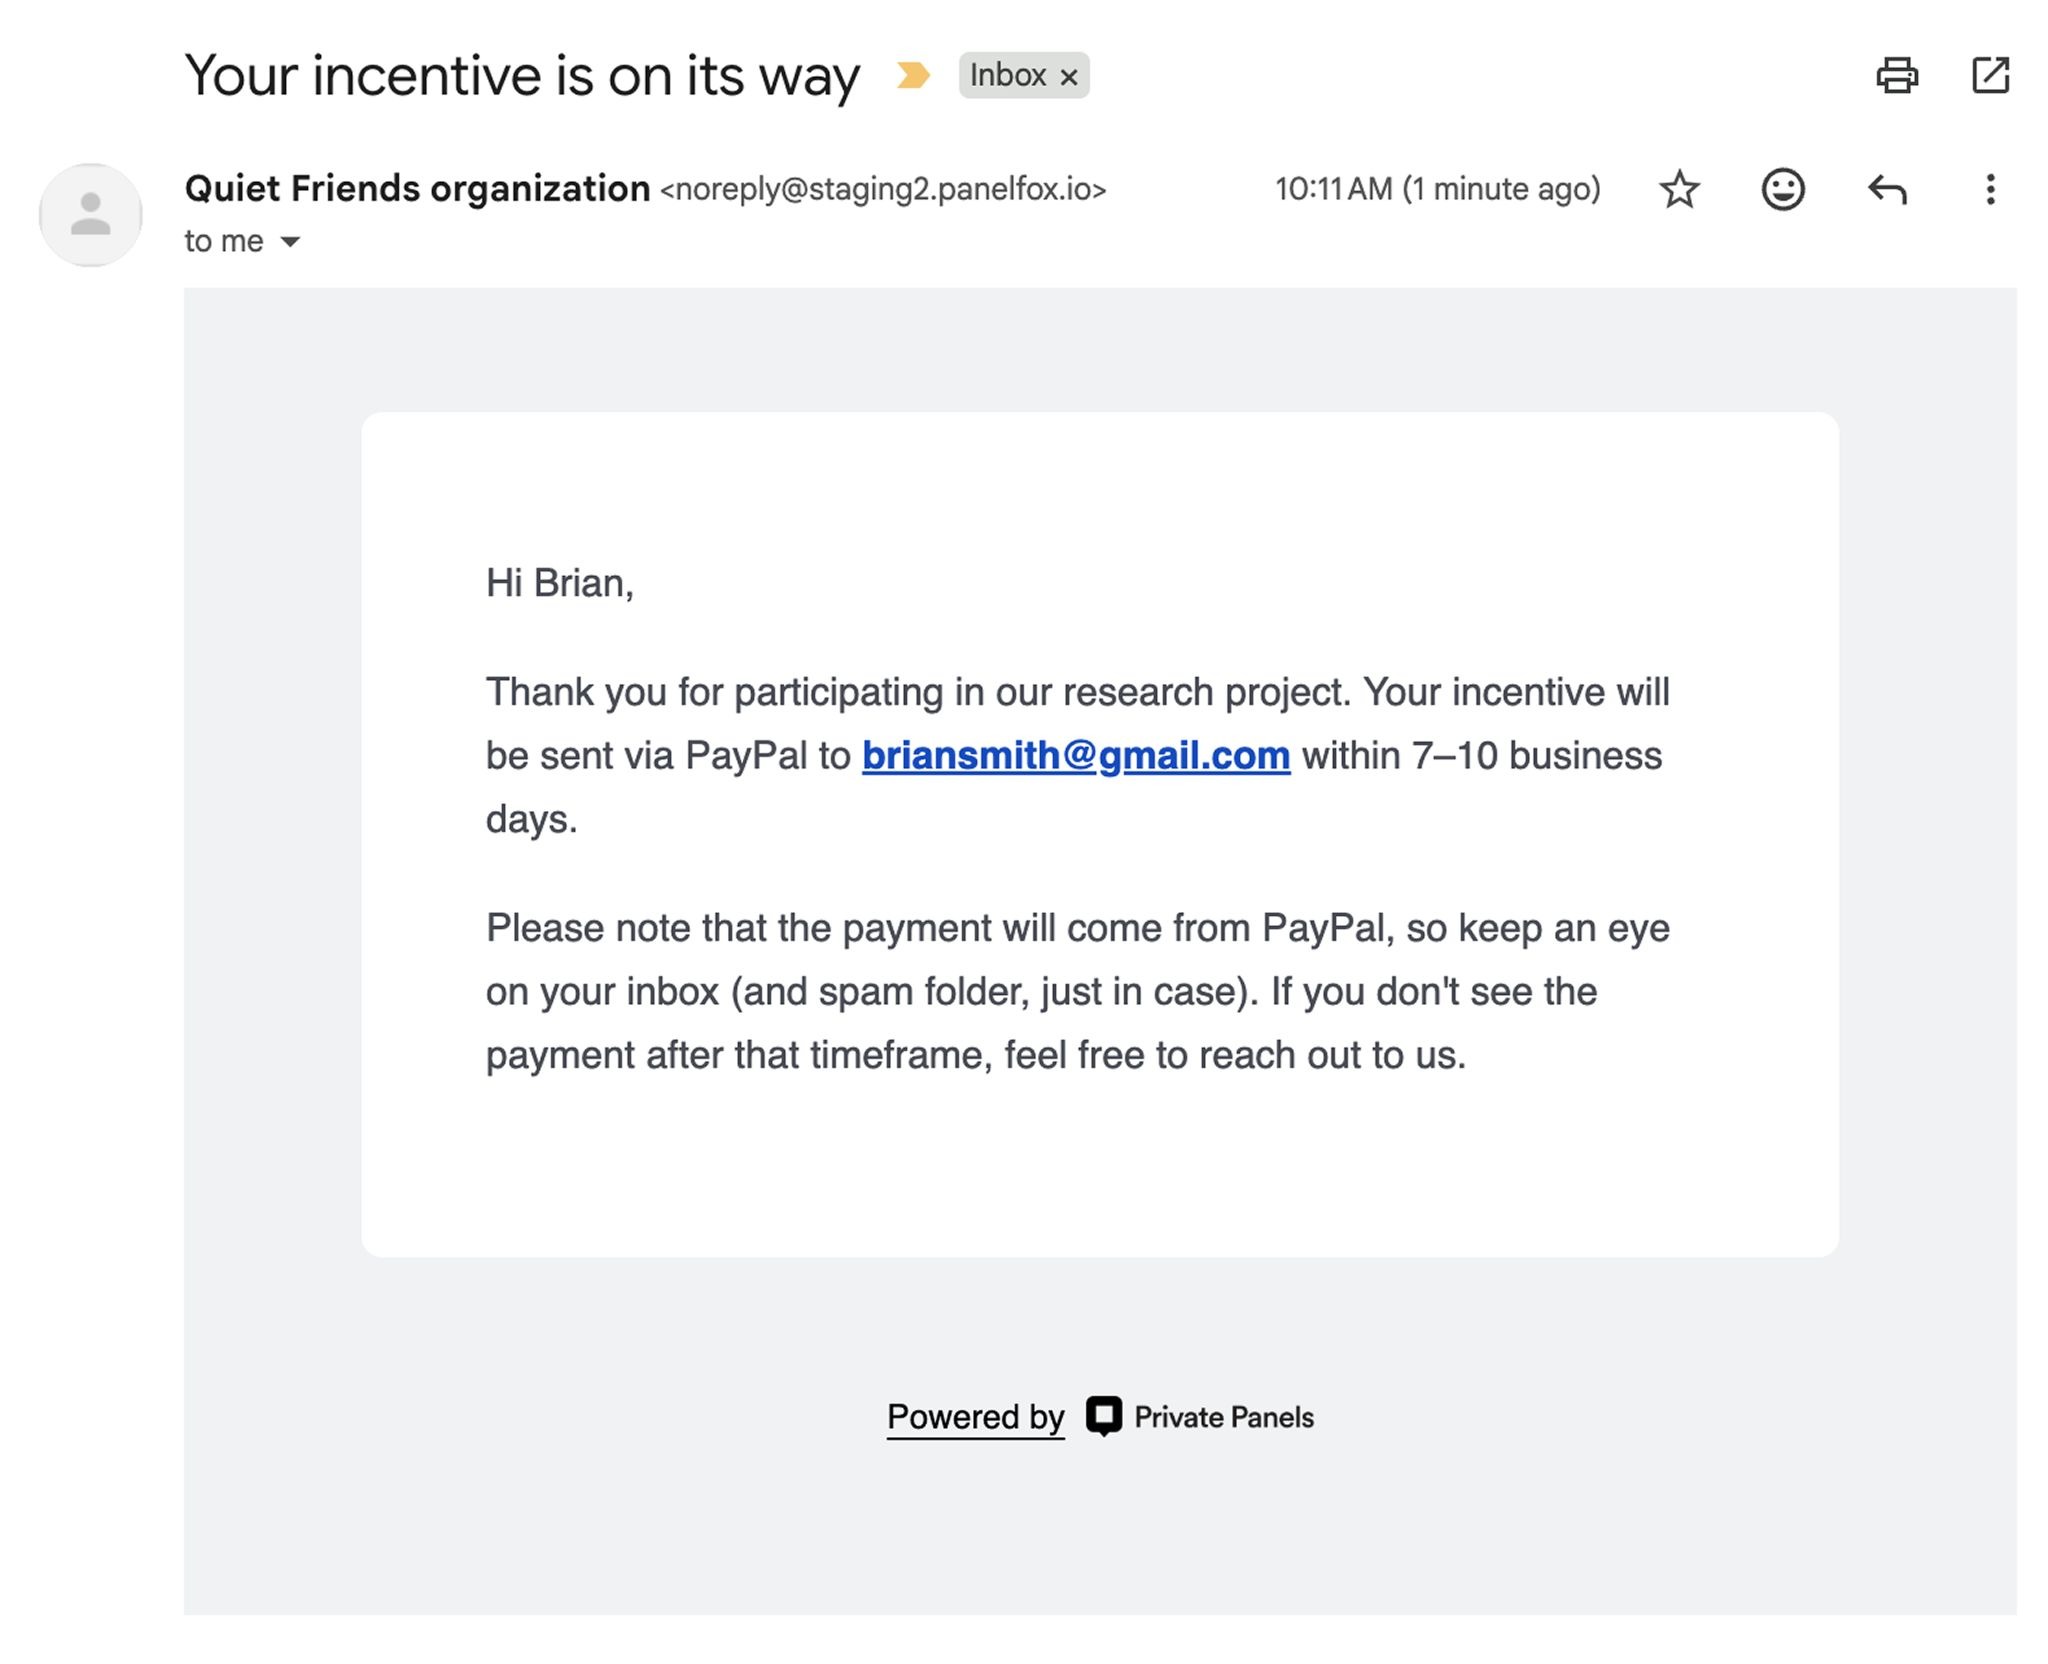
Task: Click the sender's profile avatar
Action: click(x=91, y=215)
